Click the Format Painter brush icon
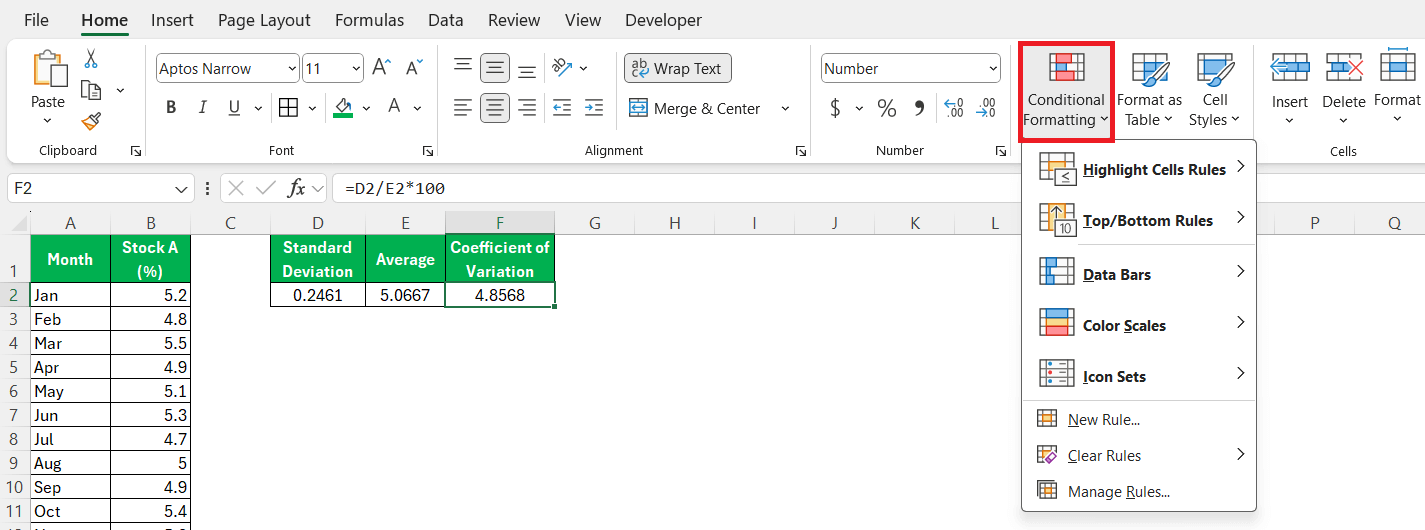 pos(91,121)
